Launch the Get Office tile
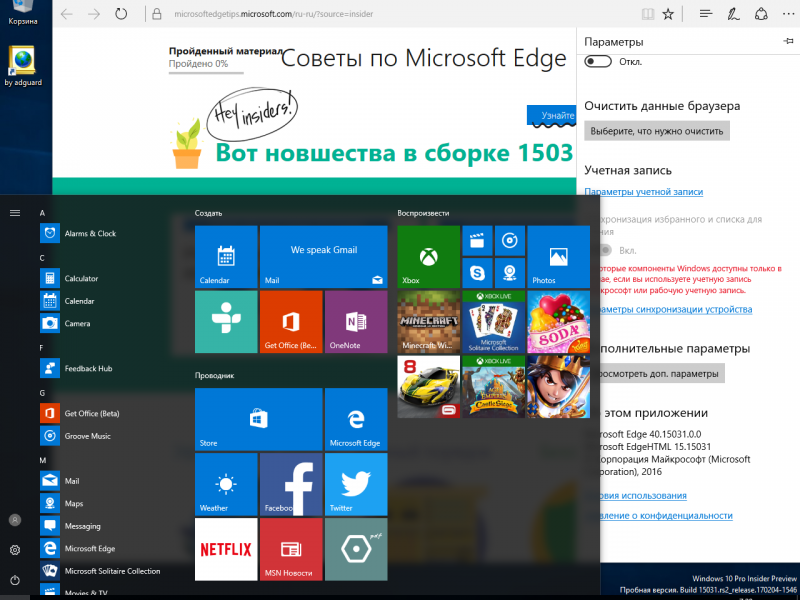800x600 pixels. click(291, 322)
